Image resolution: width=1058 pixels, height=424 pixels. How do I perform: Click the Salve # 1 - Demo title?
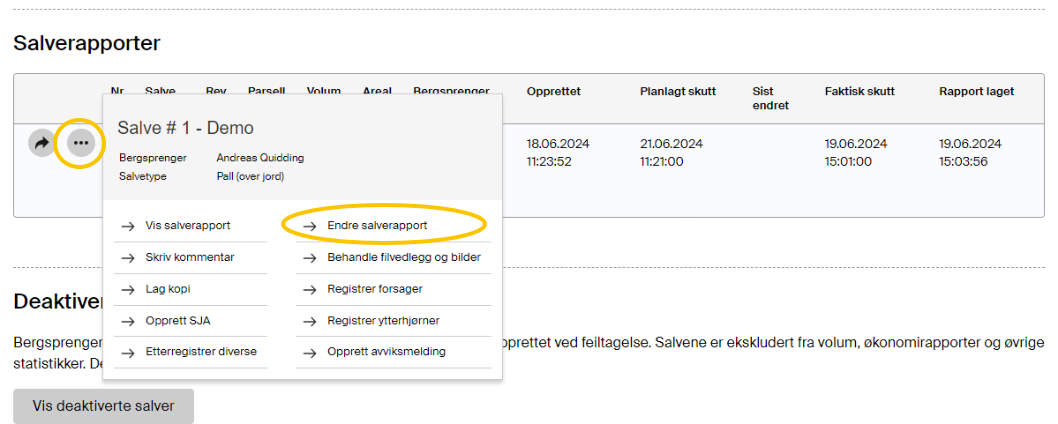coord(186,128)
